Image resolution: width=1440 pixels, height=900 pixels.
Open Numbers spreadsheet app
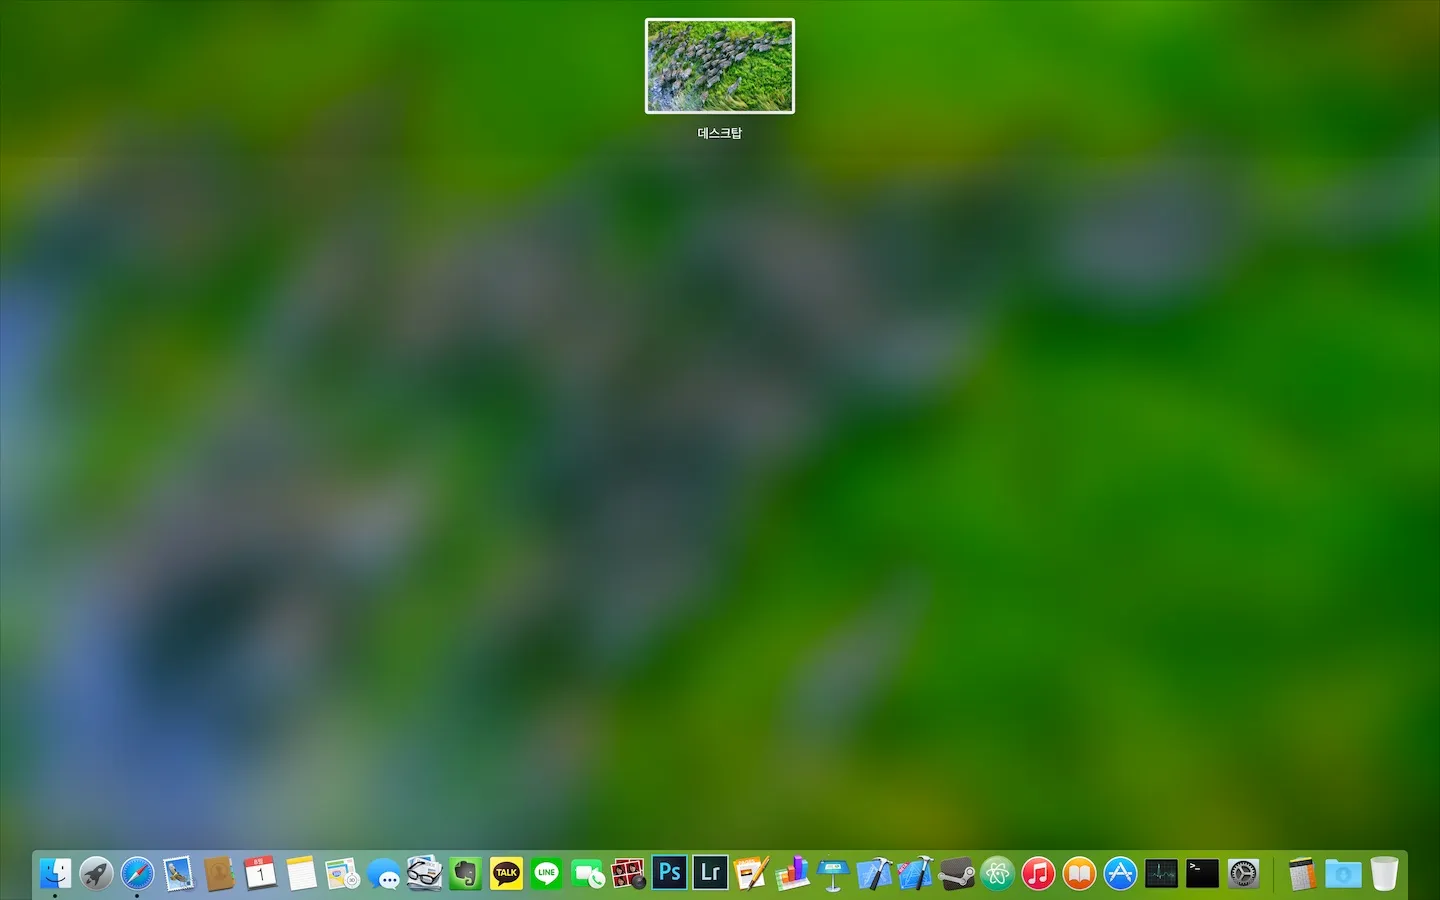click(x=791, y=873)
